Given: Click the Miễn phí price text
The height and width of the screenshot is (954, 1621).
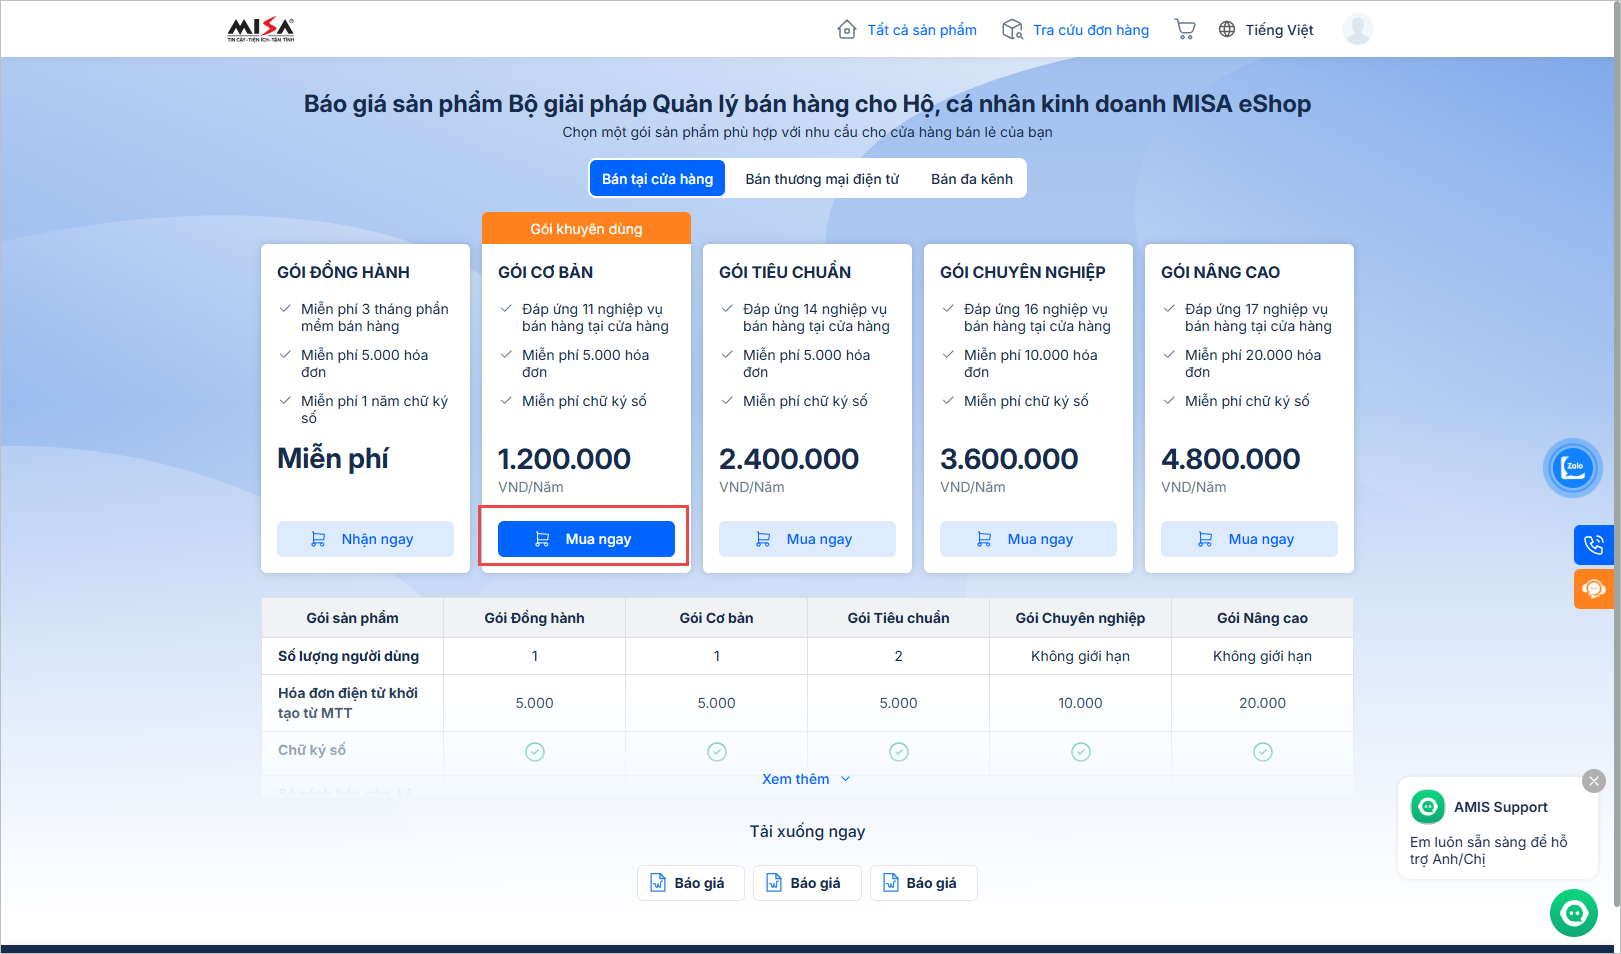Looking at the screenshot, I should click(x=333, y=458).
